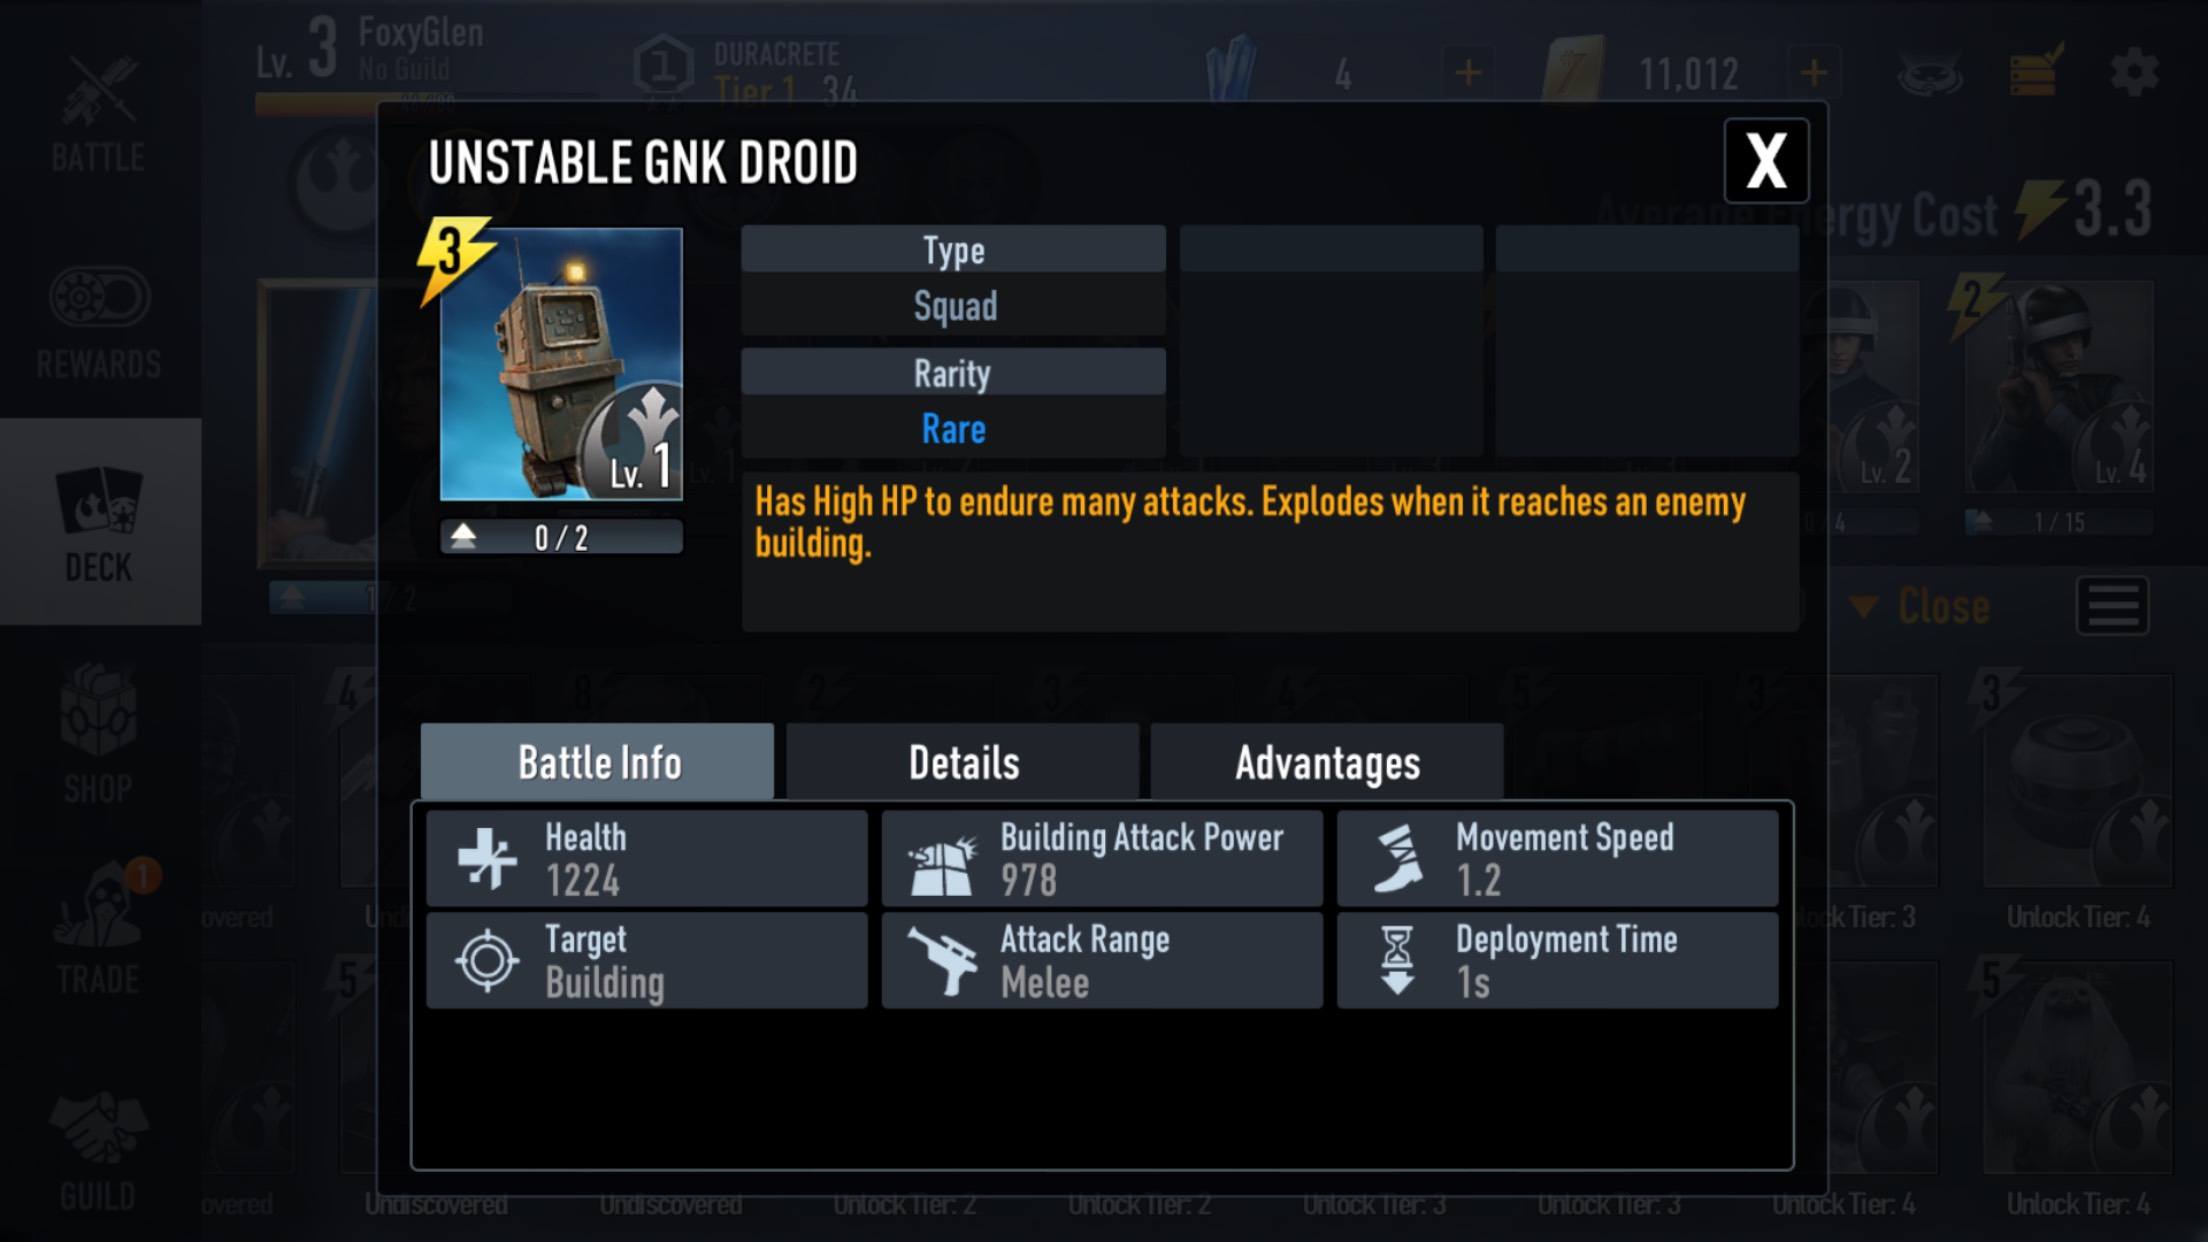2208x1242 pixels.
Task: Add credits with plus beside 11,012
Action: pyautogui.click(x=1813, y=72)
